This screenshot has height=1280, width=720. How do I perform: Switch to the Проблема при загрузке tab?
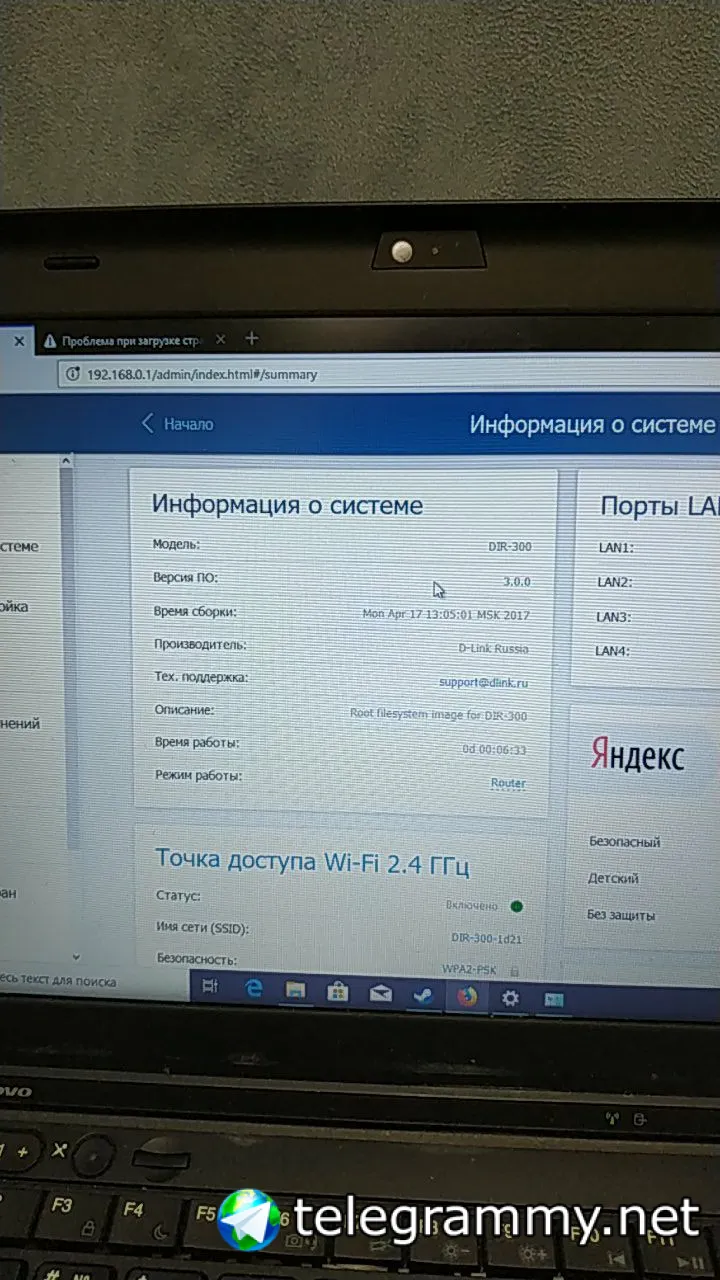click(x=120, y=341)
